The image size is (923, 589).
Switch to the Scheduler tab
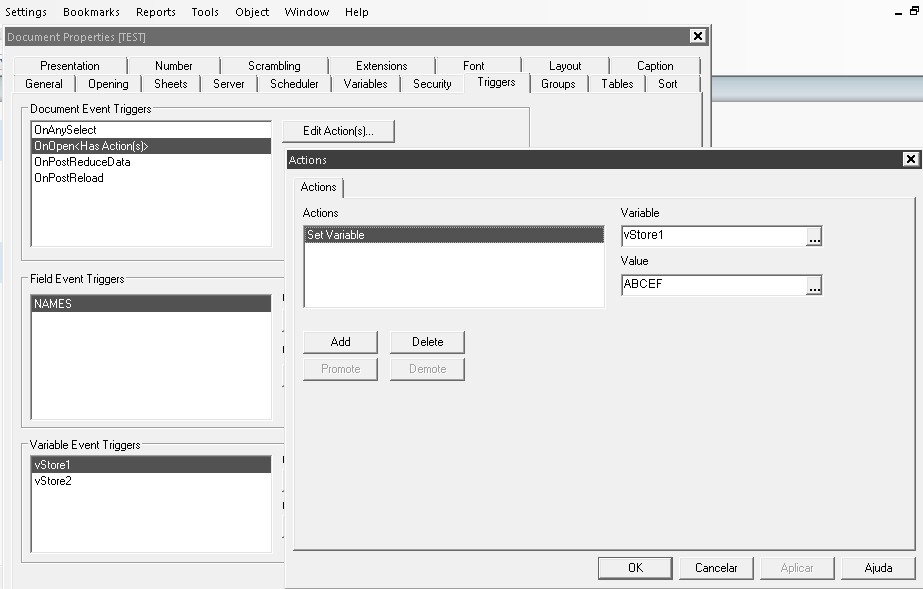pyautogui.click(x=294, y=84)
